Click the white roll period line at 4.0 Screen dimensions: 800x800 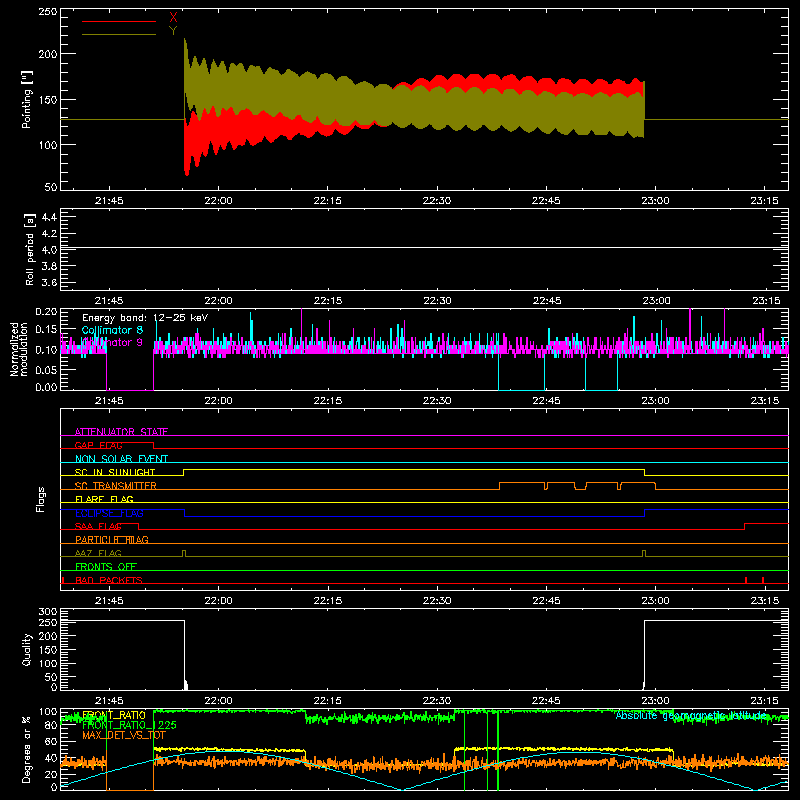tap(424, 247)
